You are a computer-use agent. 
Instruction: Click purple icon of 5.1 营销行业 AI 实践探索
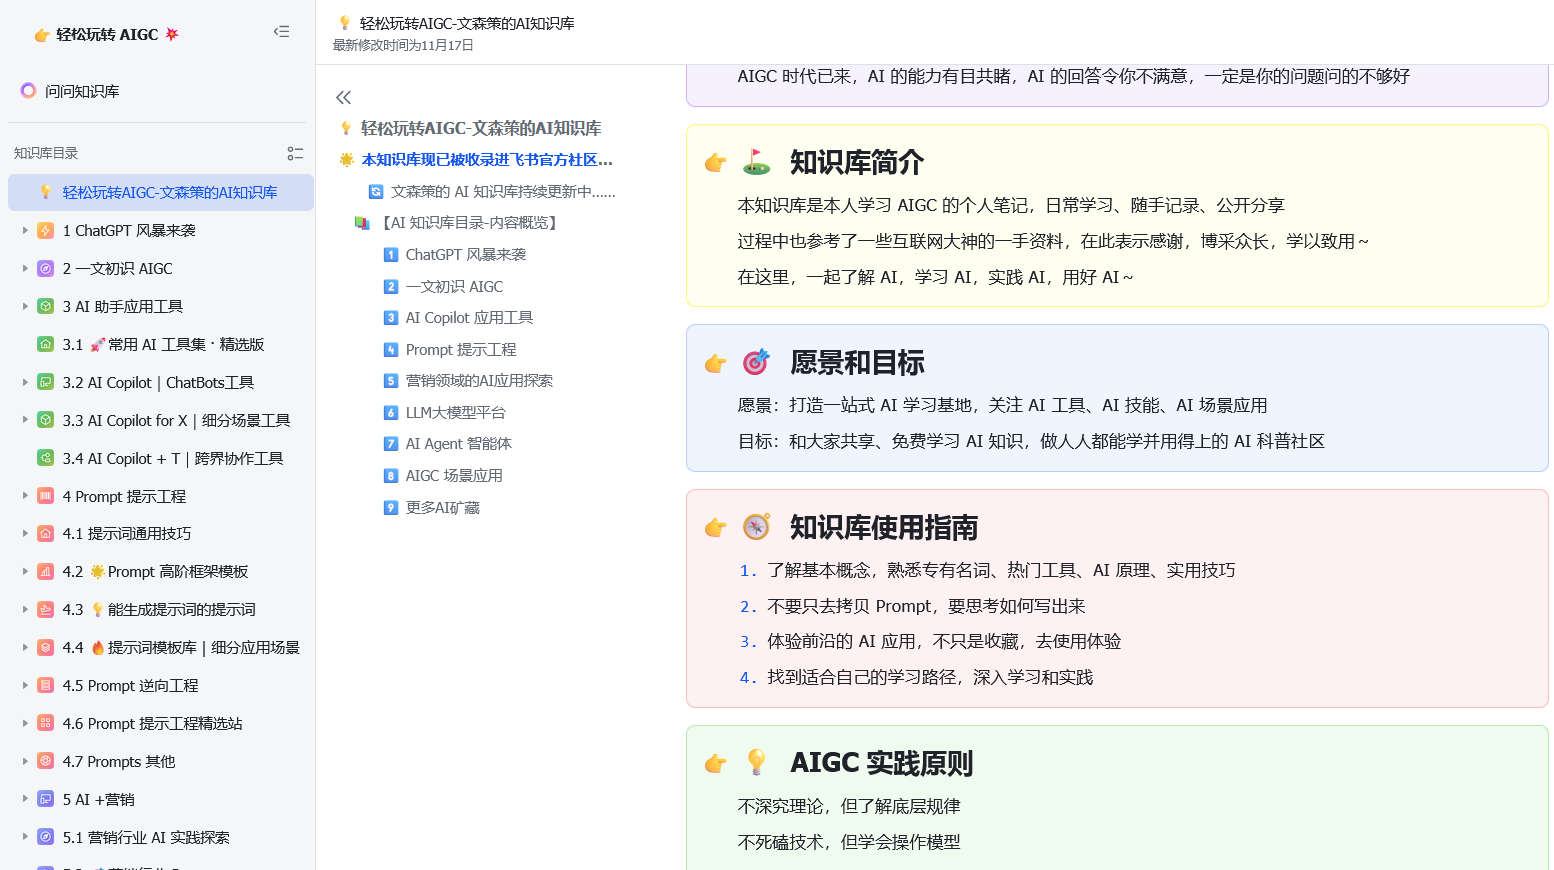(45, 837)
